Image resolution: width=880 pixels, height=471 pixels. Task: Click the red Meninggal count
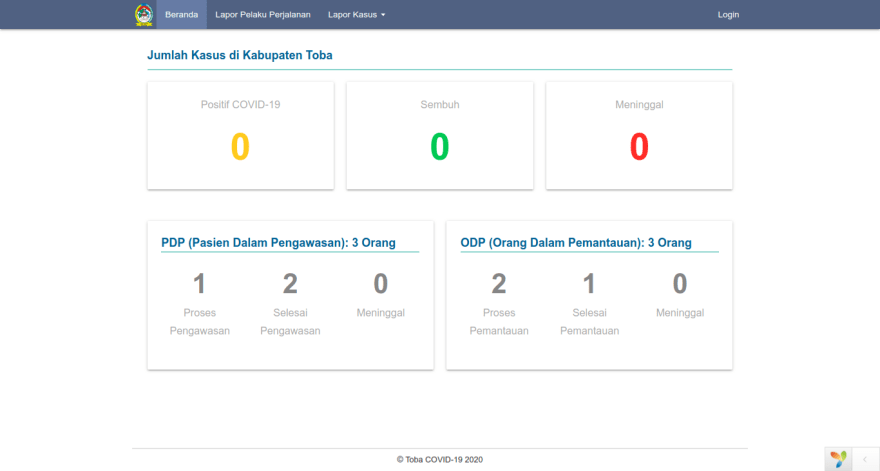tap(639, 147)
